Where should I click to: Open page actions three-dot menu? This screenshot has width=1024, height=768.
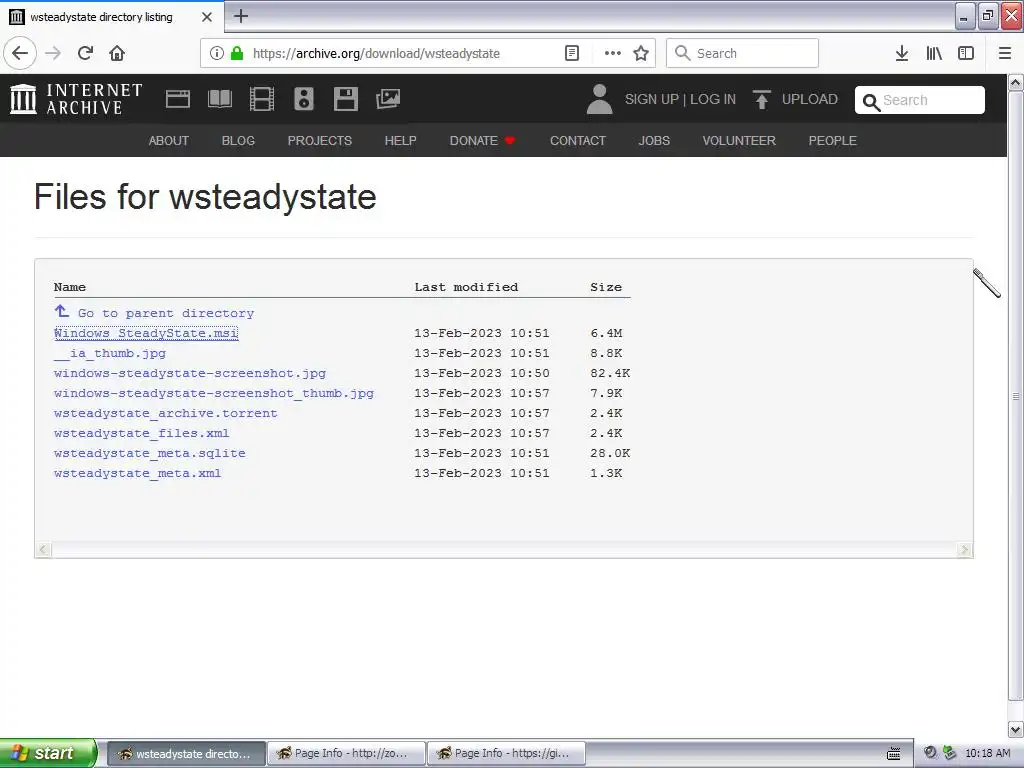(x=612, y=53)
